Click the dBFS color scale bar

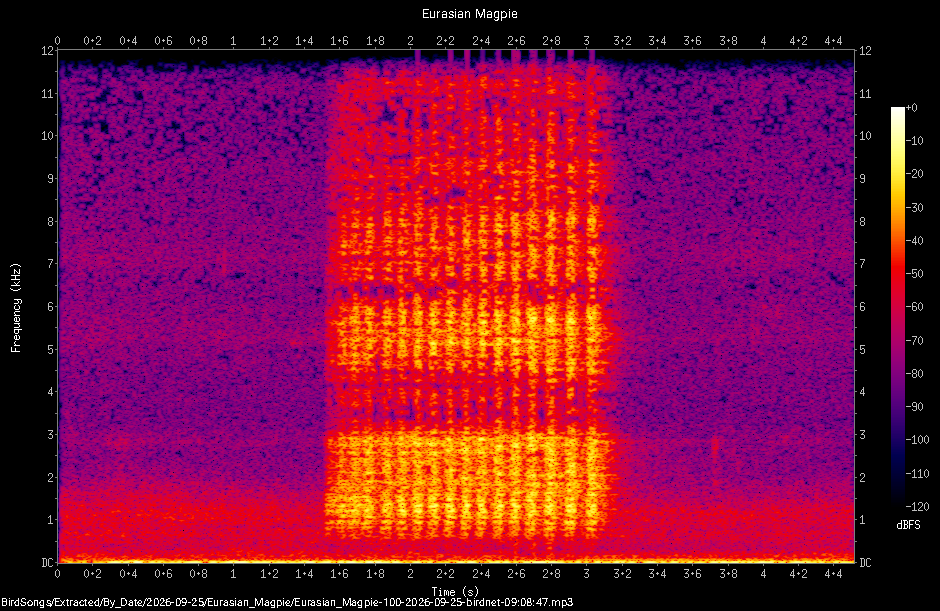897,306
